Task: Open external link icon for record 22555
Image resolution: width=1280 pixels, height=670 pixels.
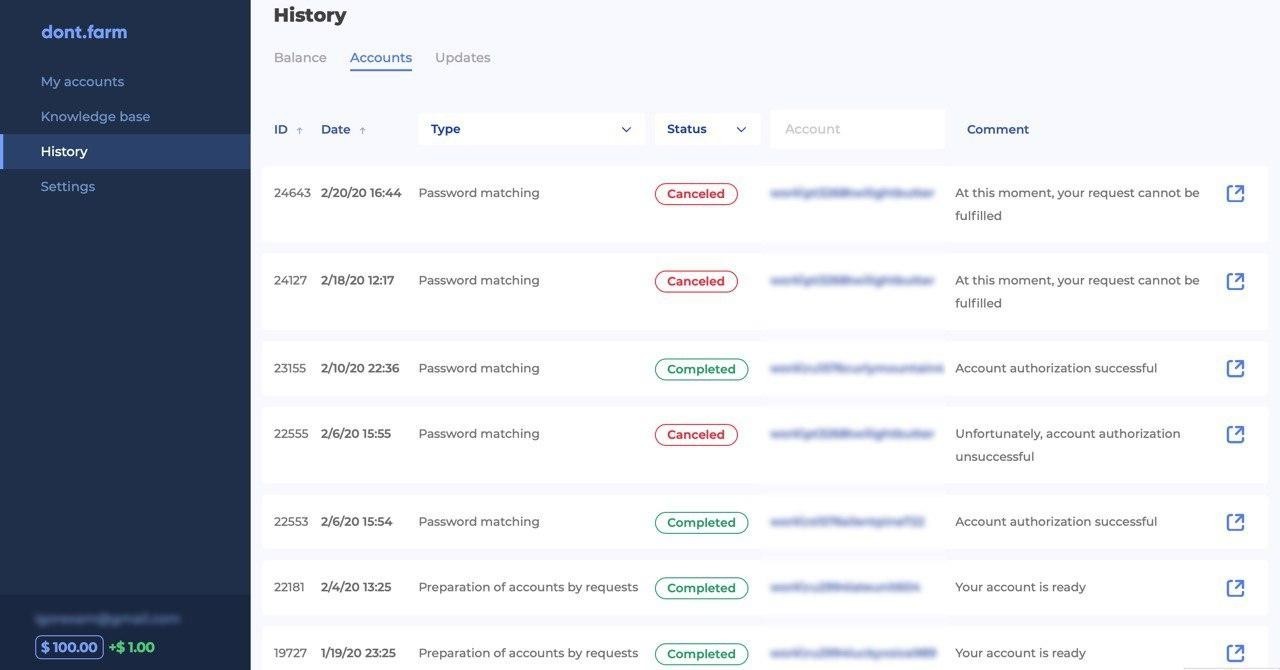Action: pyautogui.click(x=1235, y=434)
